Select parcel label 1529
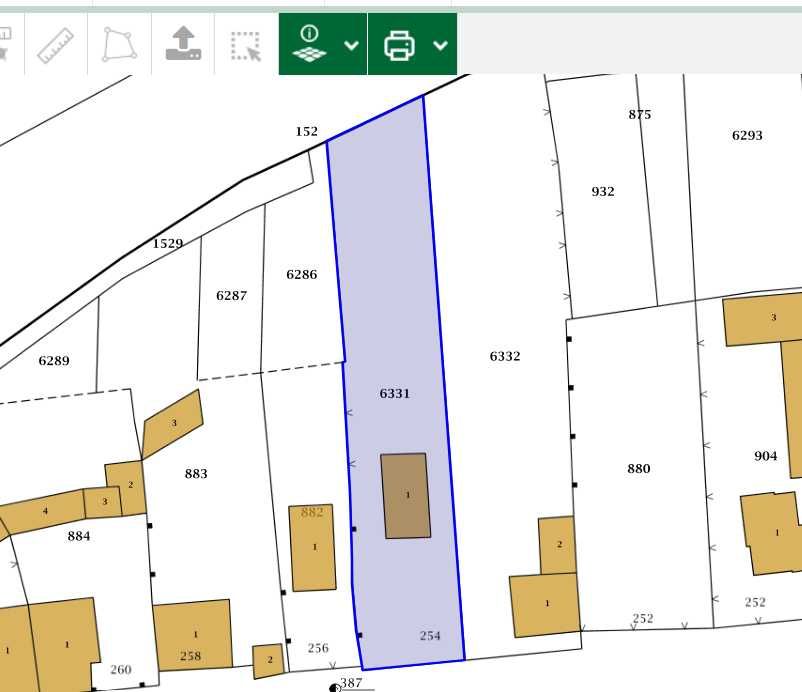 click(168, 243)
